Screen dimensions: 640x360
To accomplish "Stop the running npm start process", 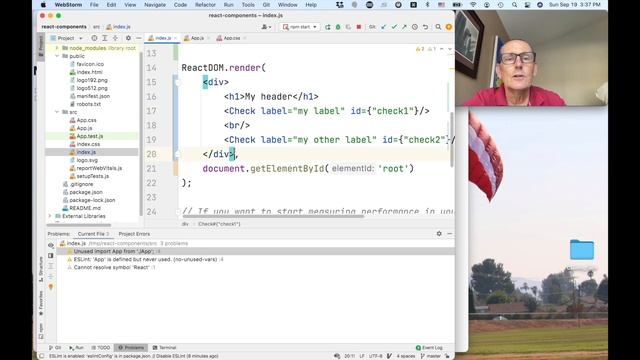I will tap(359, 27).
